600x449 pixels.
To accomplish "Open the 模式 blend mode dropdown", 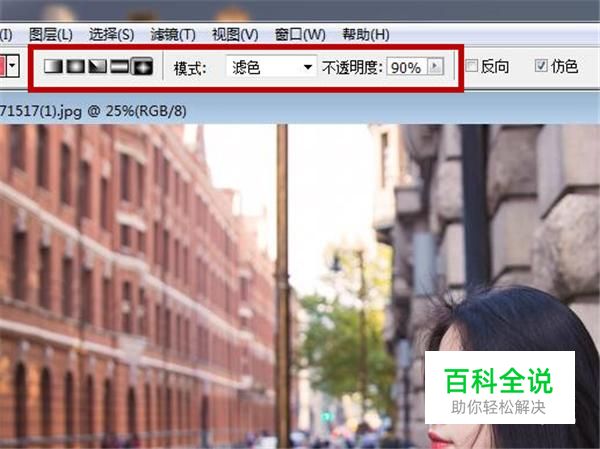I will pos(271,67).
